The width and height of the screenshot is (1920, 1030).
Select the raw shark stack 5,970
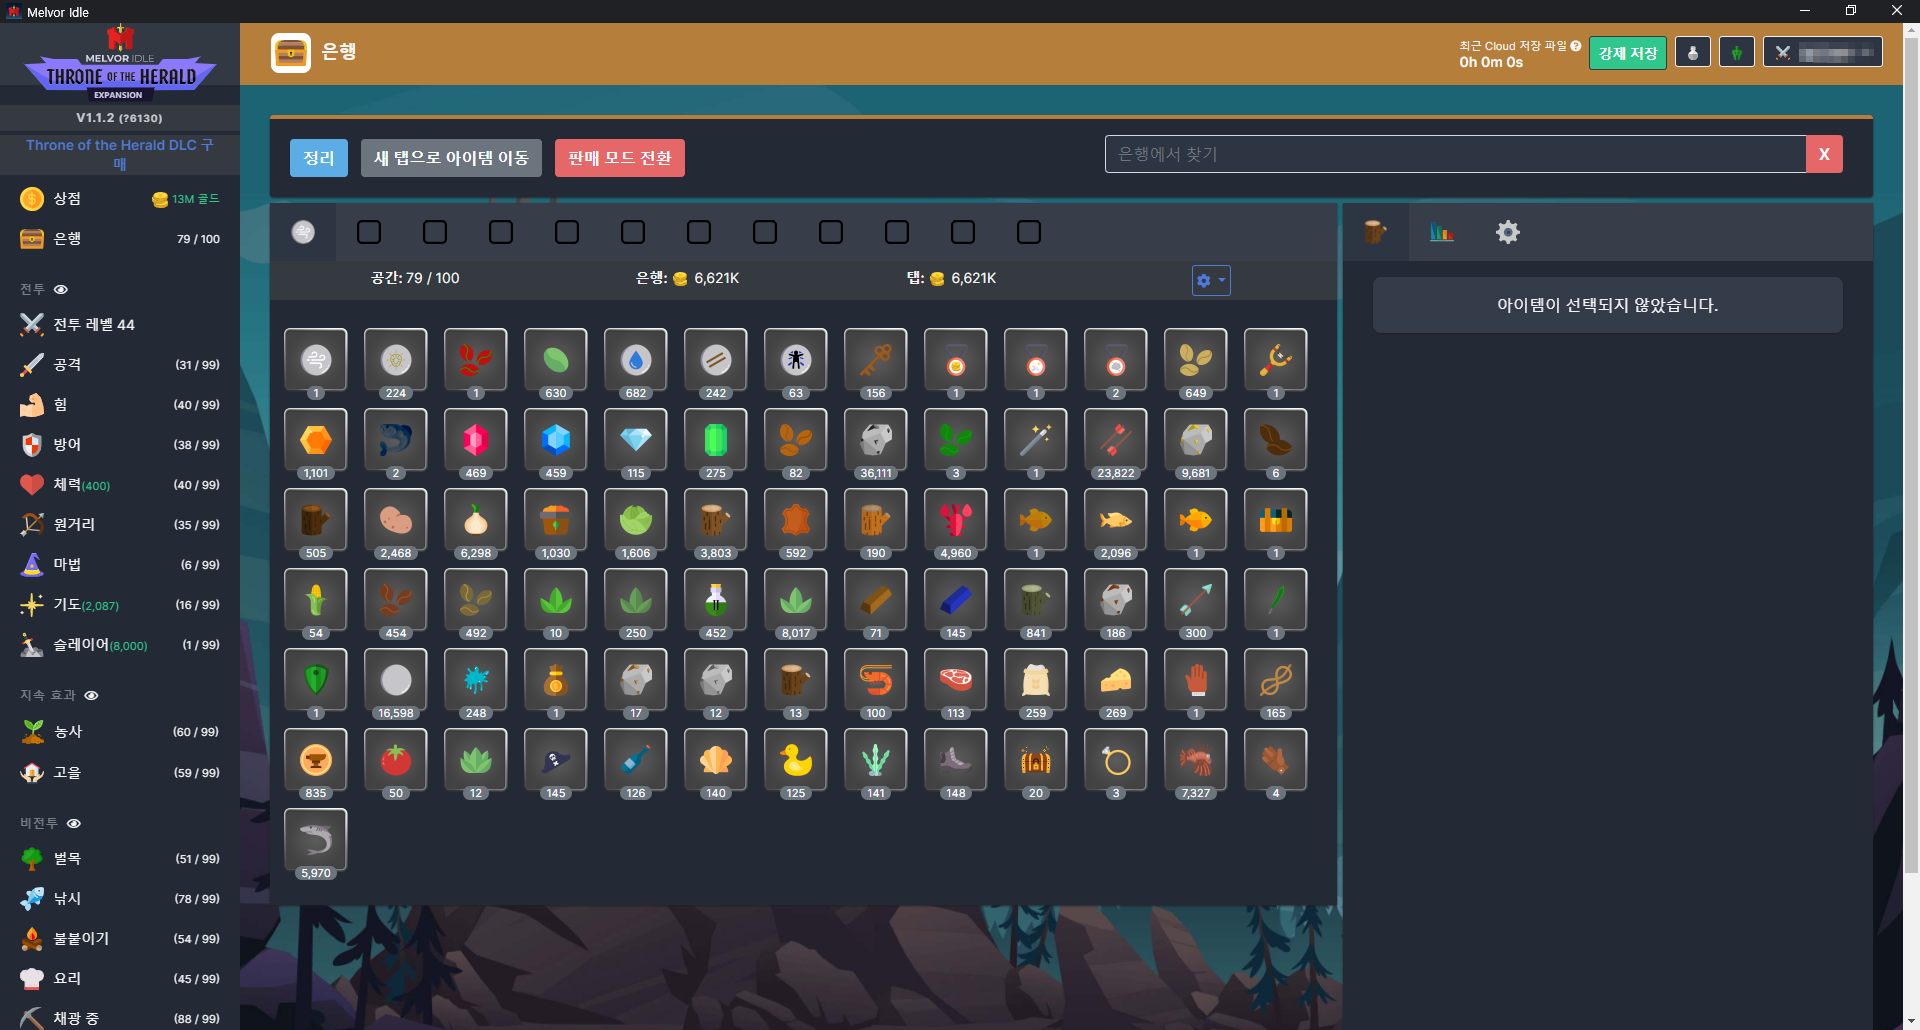coord(316,840)
